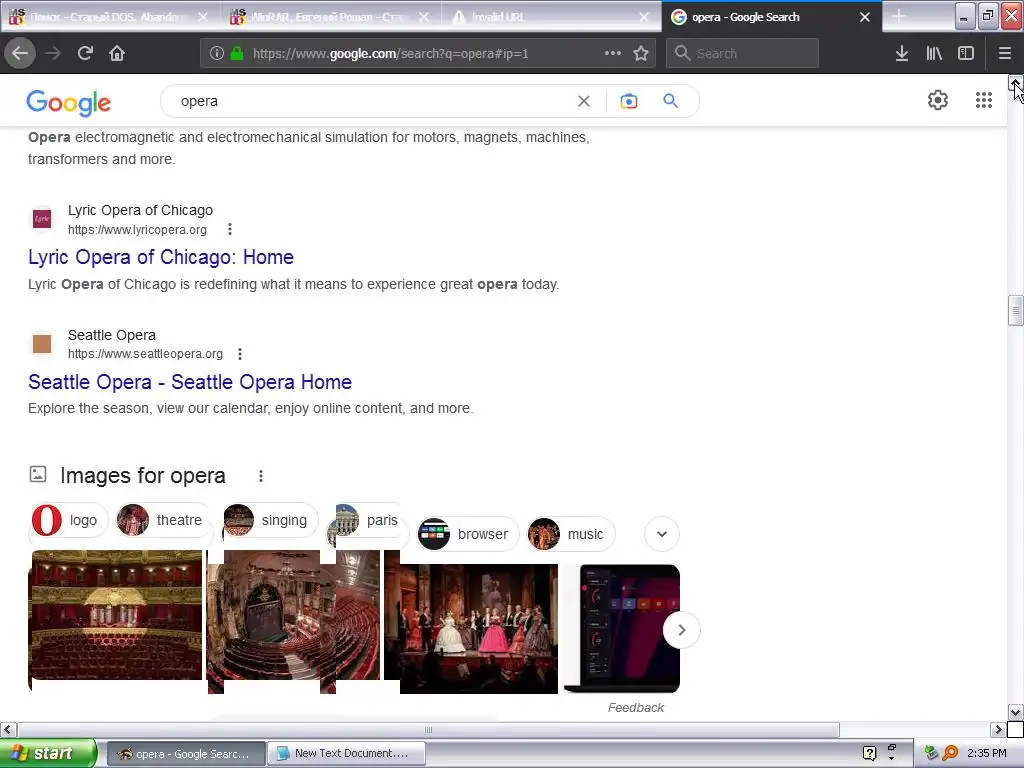Click the Seattle Opera favicon
Image resolution: width=1024 pixels, height=768 pixels.
pos(42,344)
